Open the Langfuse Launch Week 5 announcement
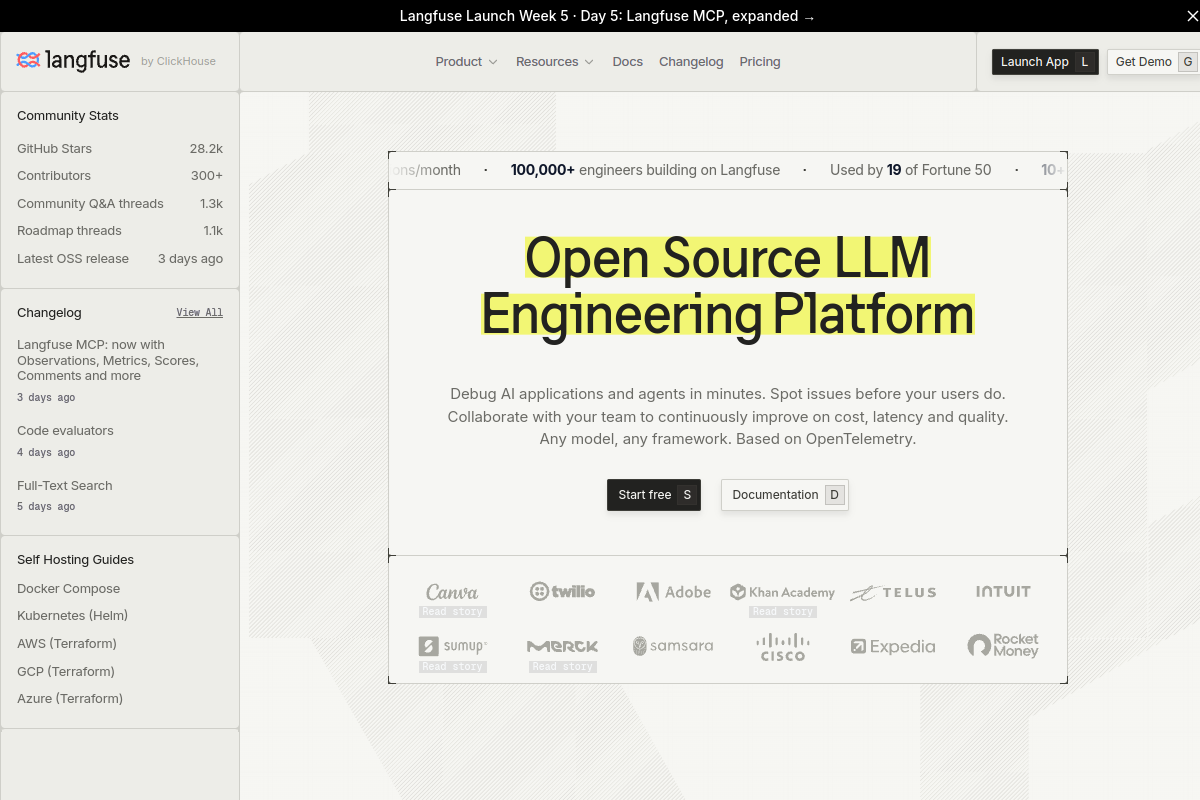Viewport: 1200px width, 800px height. coord(607,16)
